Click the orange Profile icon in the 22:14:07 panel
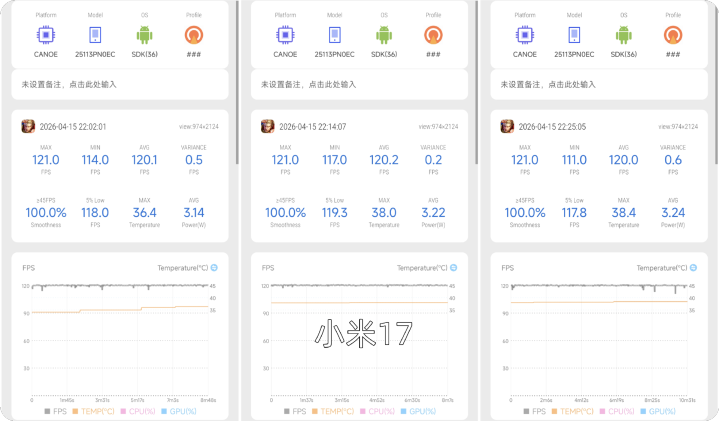Viewport: 719px width, 421px height. [x=433, y=35]
